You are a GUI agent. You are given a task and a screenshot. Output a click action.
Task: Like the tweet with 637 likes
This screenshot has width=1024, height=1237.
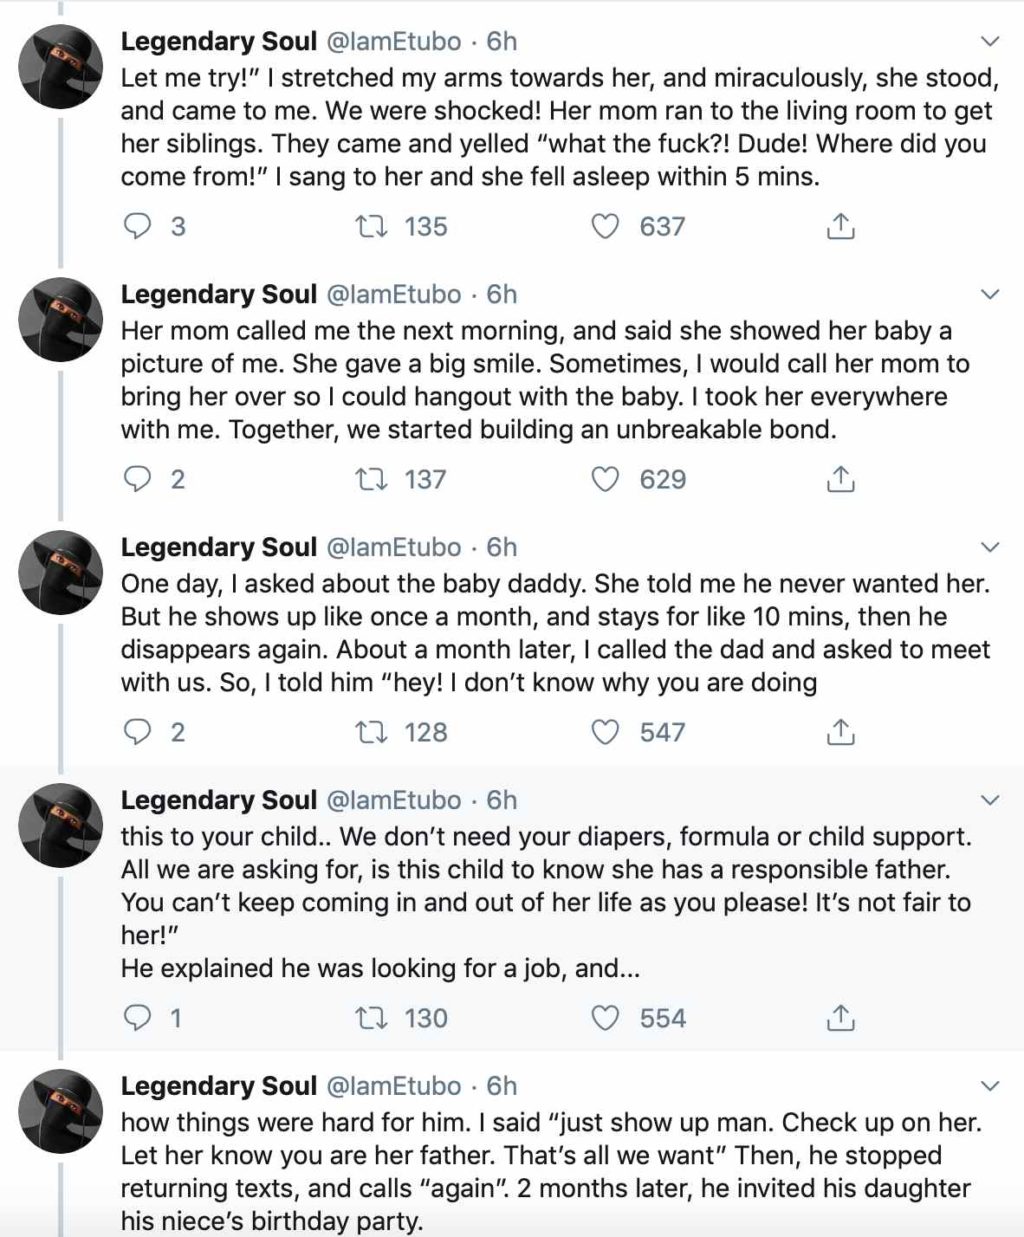(605, 227)
